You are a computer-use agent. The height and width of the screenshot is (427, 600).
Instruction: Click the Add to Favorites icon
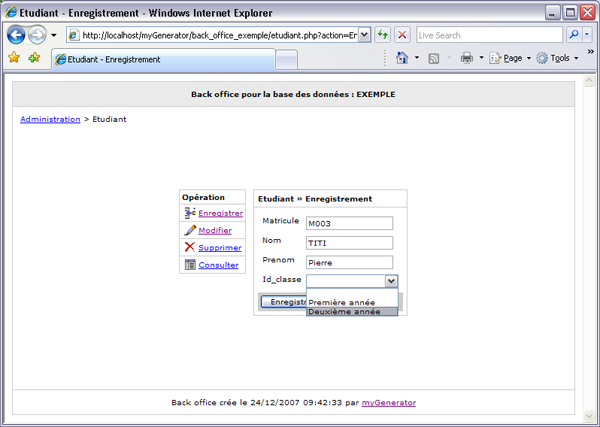(x=34, y=58)
